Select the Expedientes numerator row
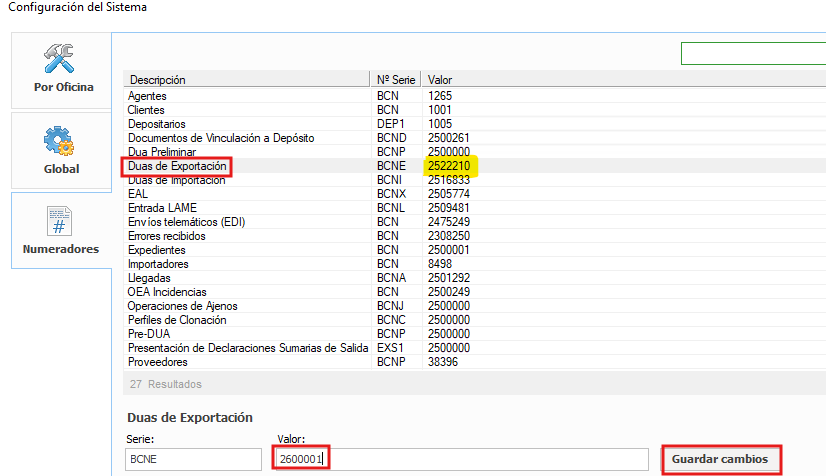The height and width of the screenshot is (476, 826). (x=158, y=250)
